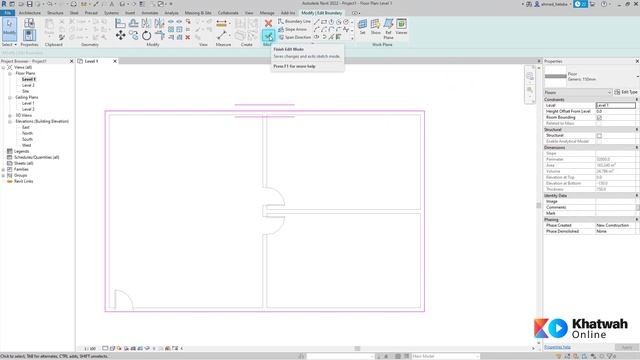Close the Project Browser panel

[71, 61]
